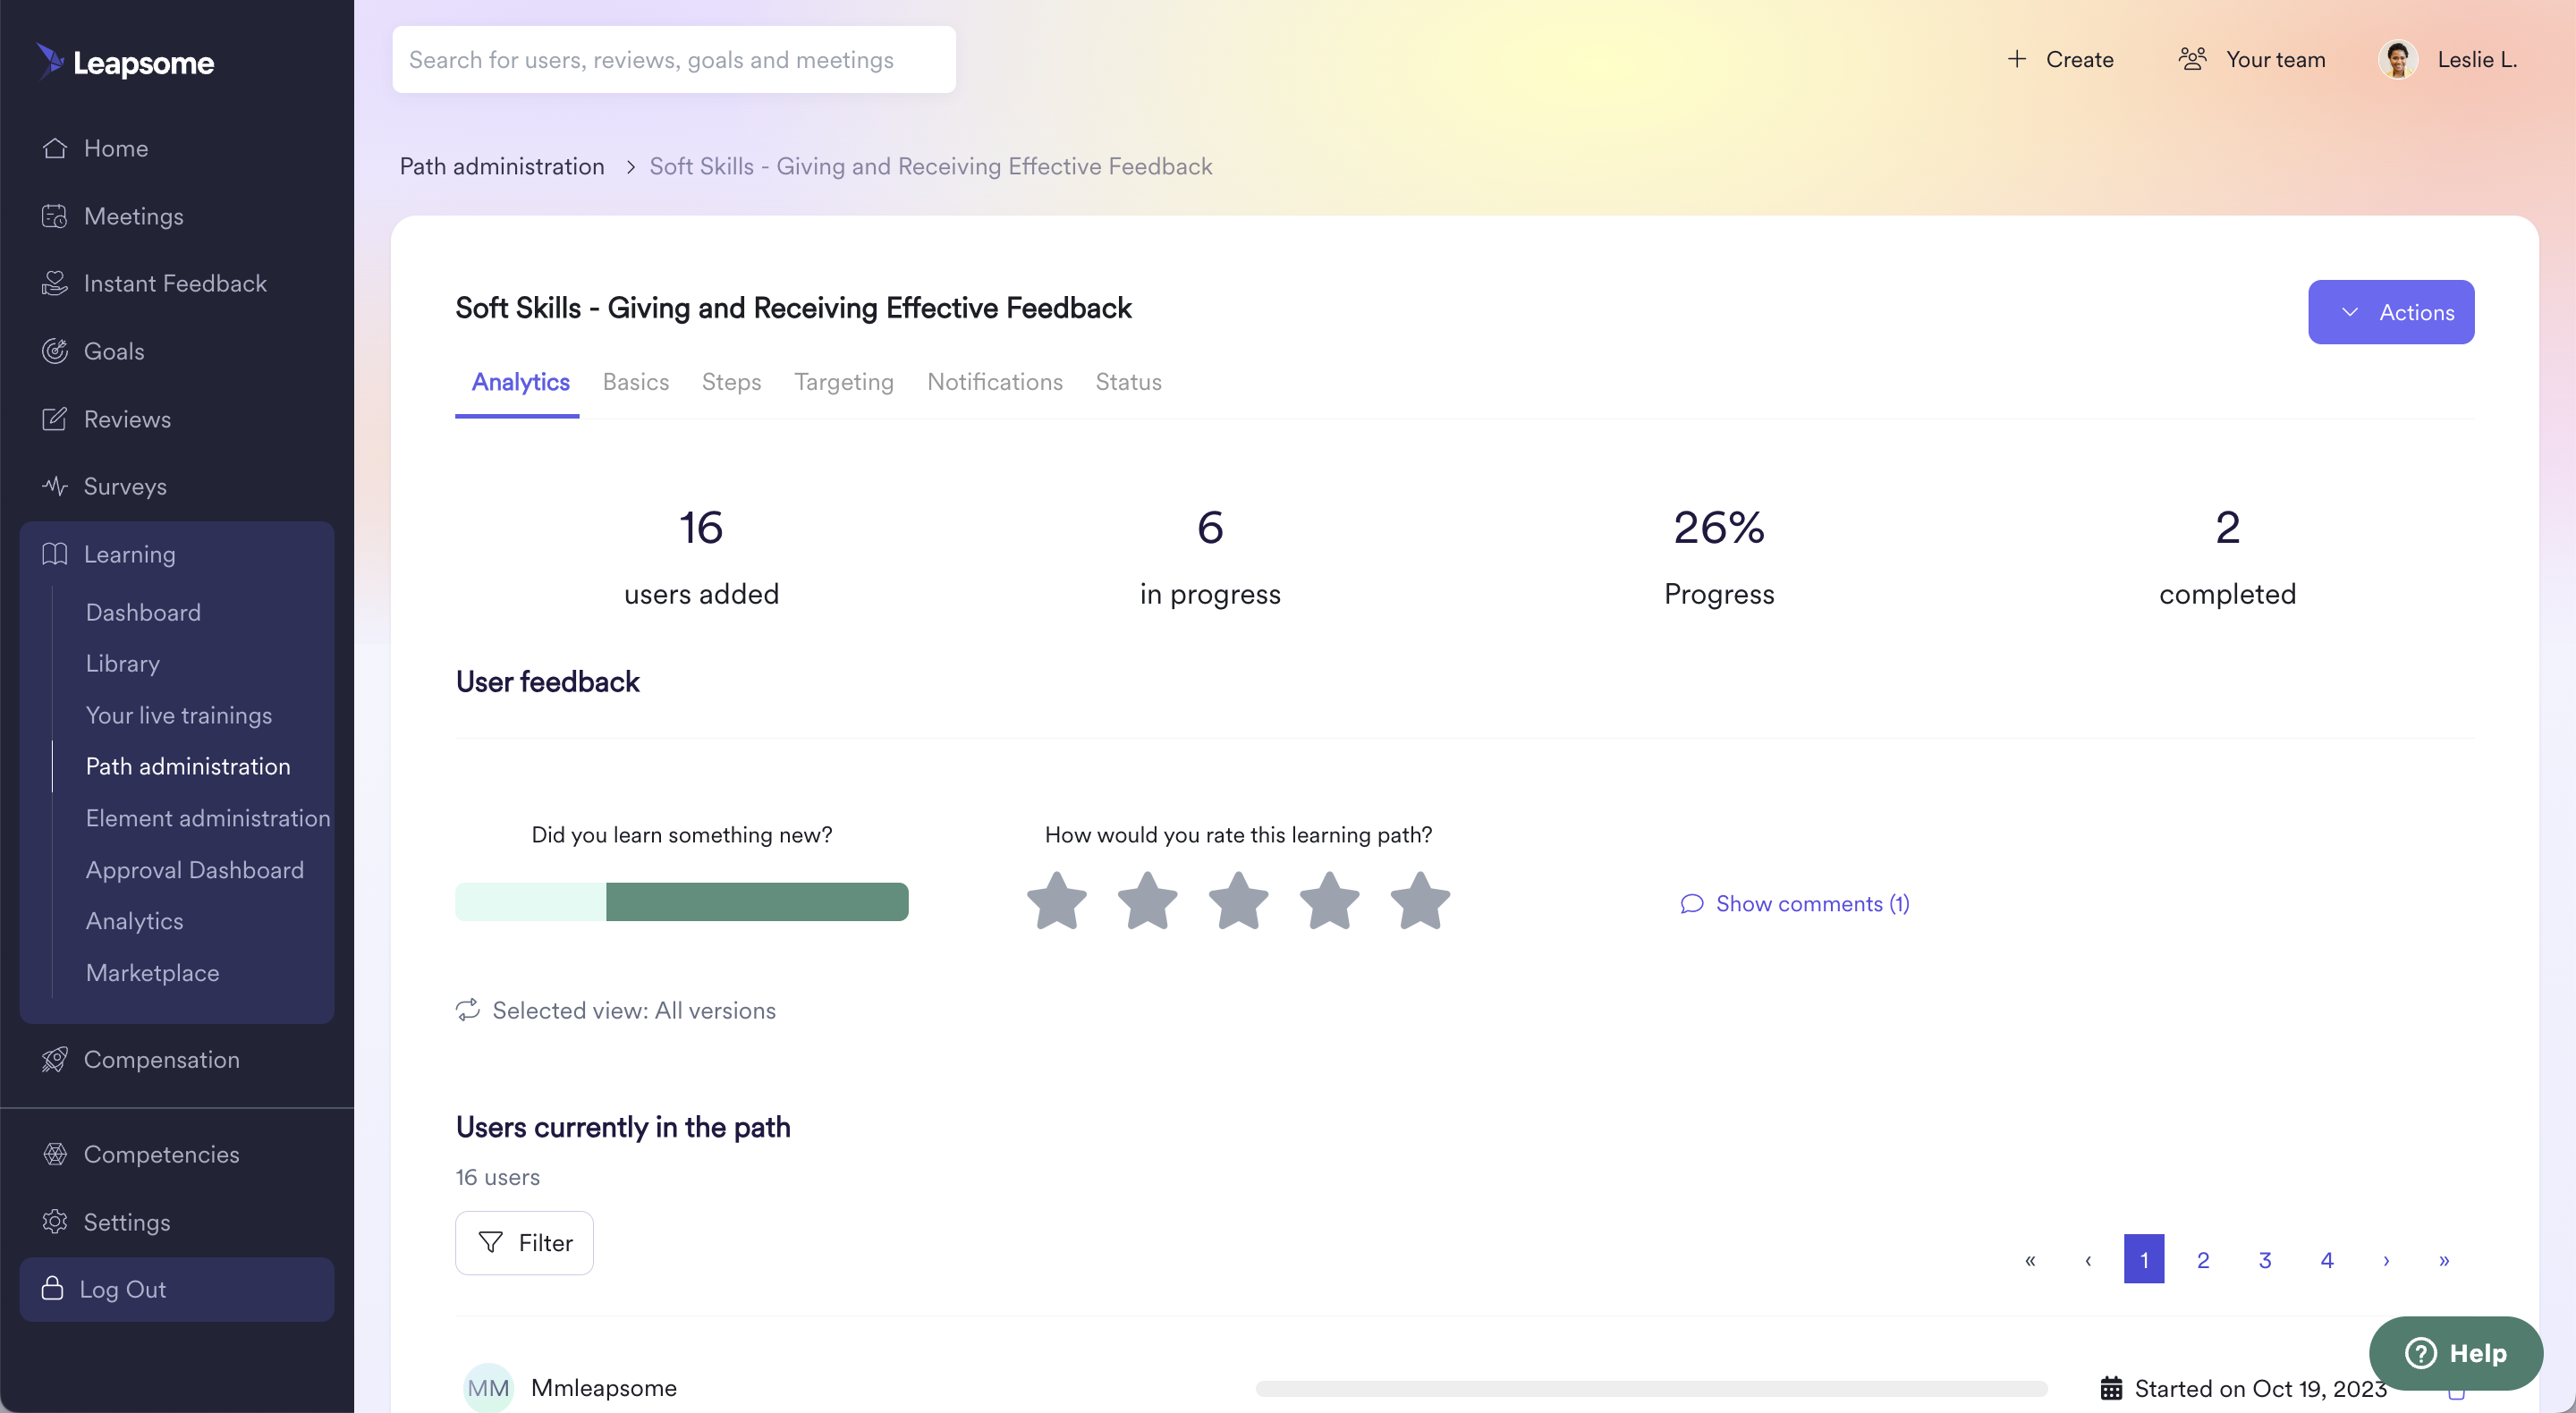Go to previous page arrow
The image size is (2576, 1413).
[x=2088, y=1260]
